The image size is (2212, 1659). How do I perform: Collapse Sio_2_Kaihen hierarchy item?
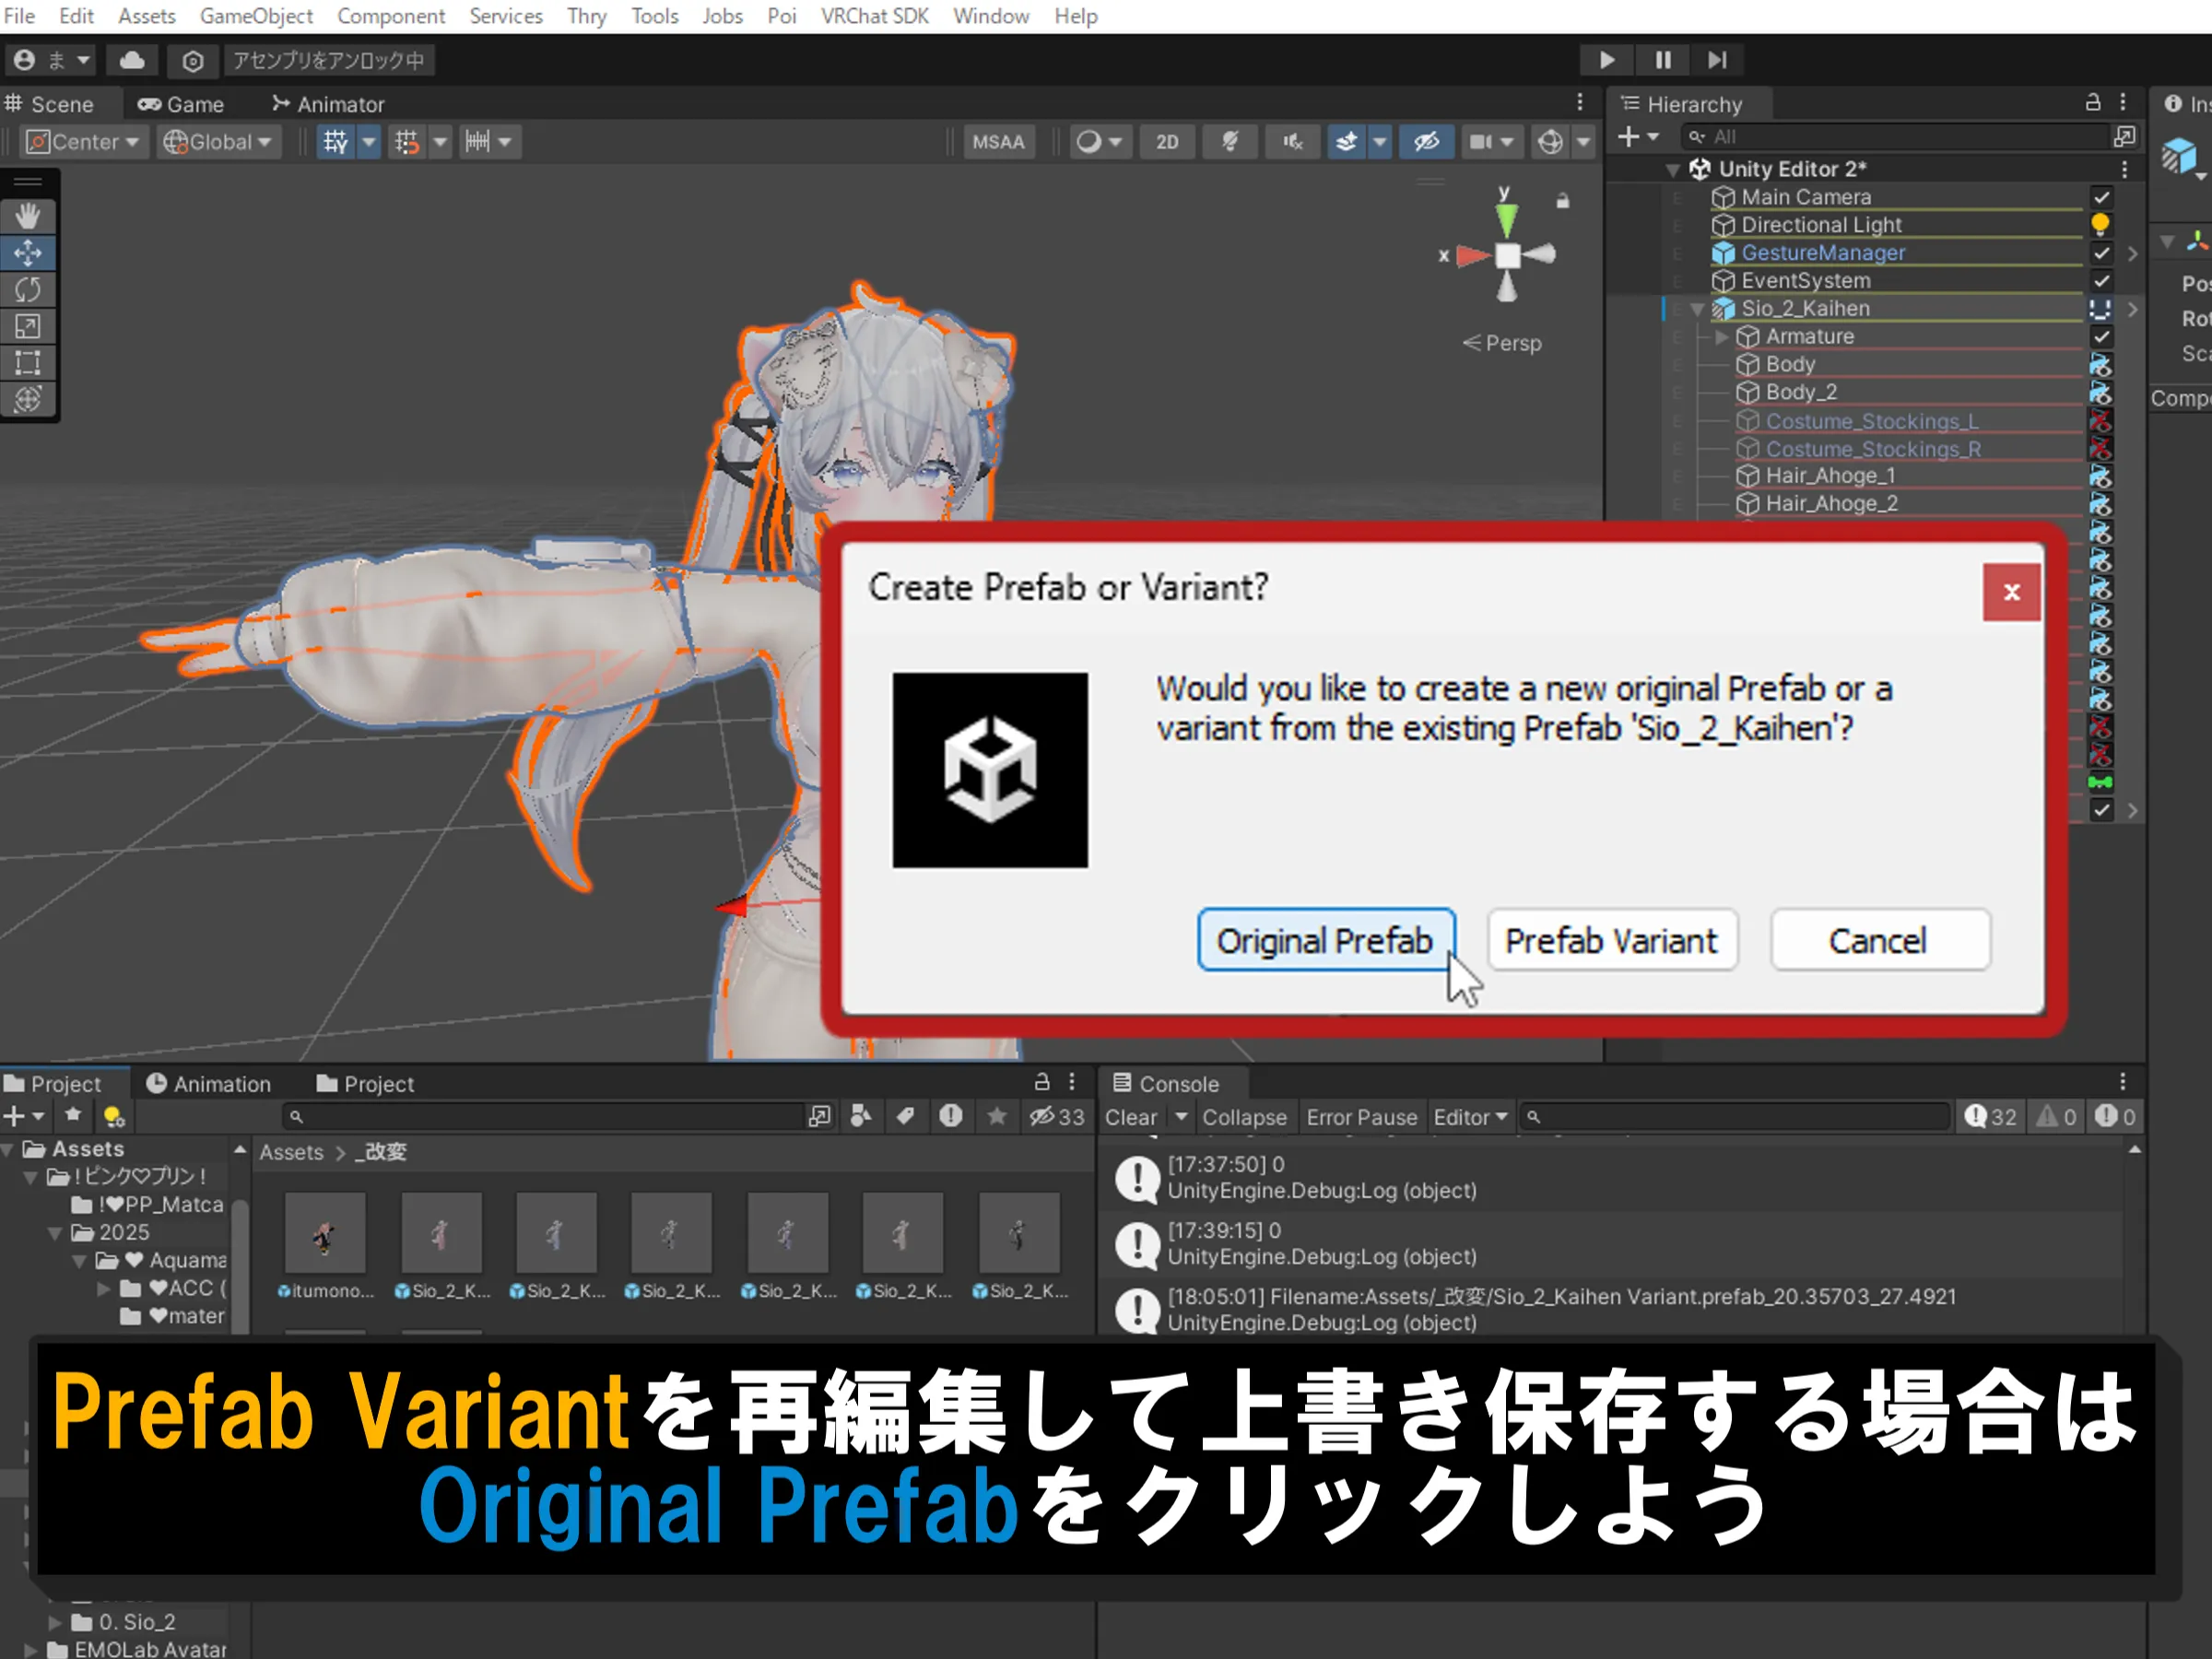point(1697,309)
